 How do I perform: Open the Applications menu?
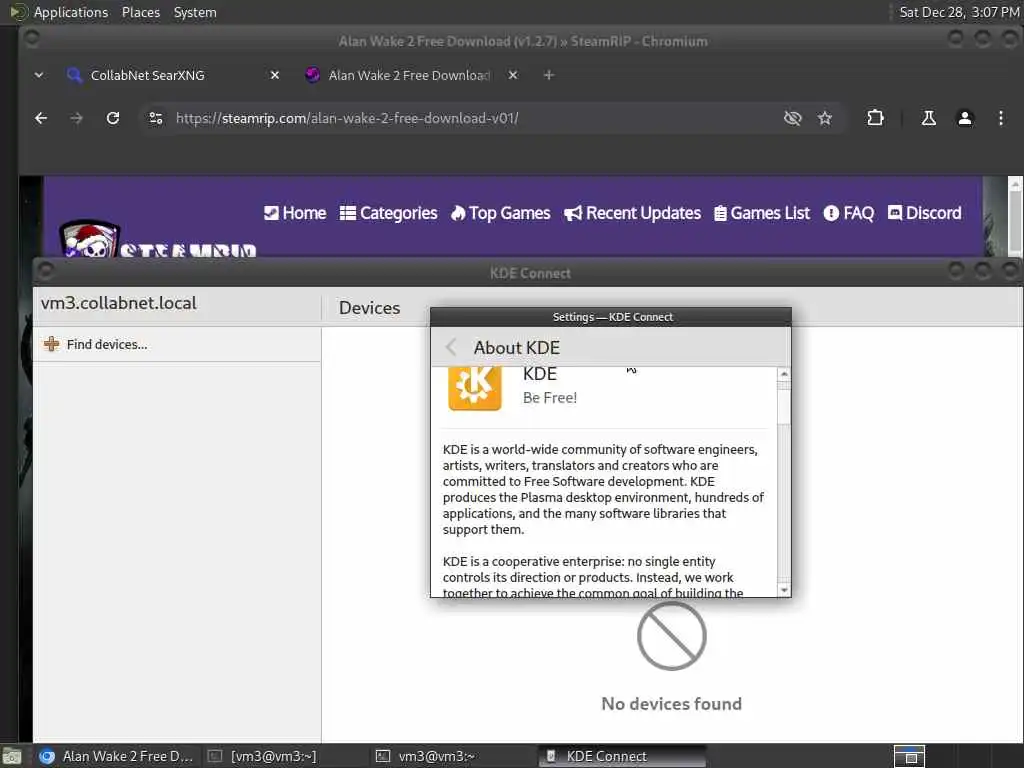coord(71,12)
